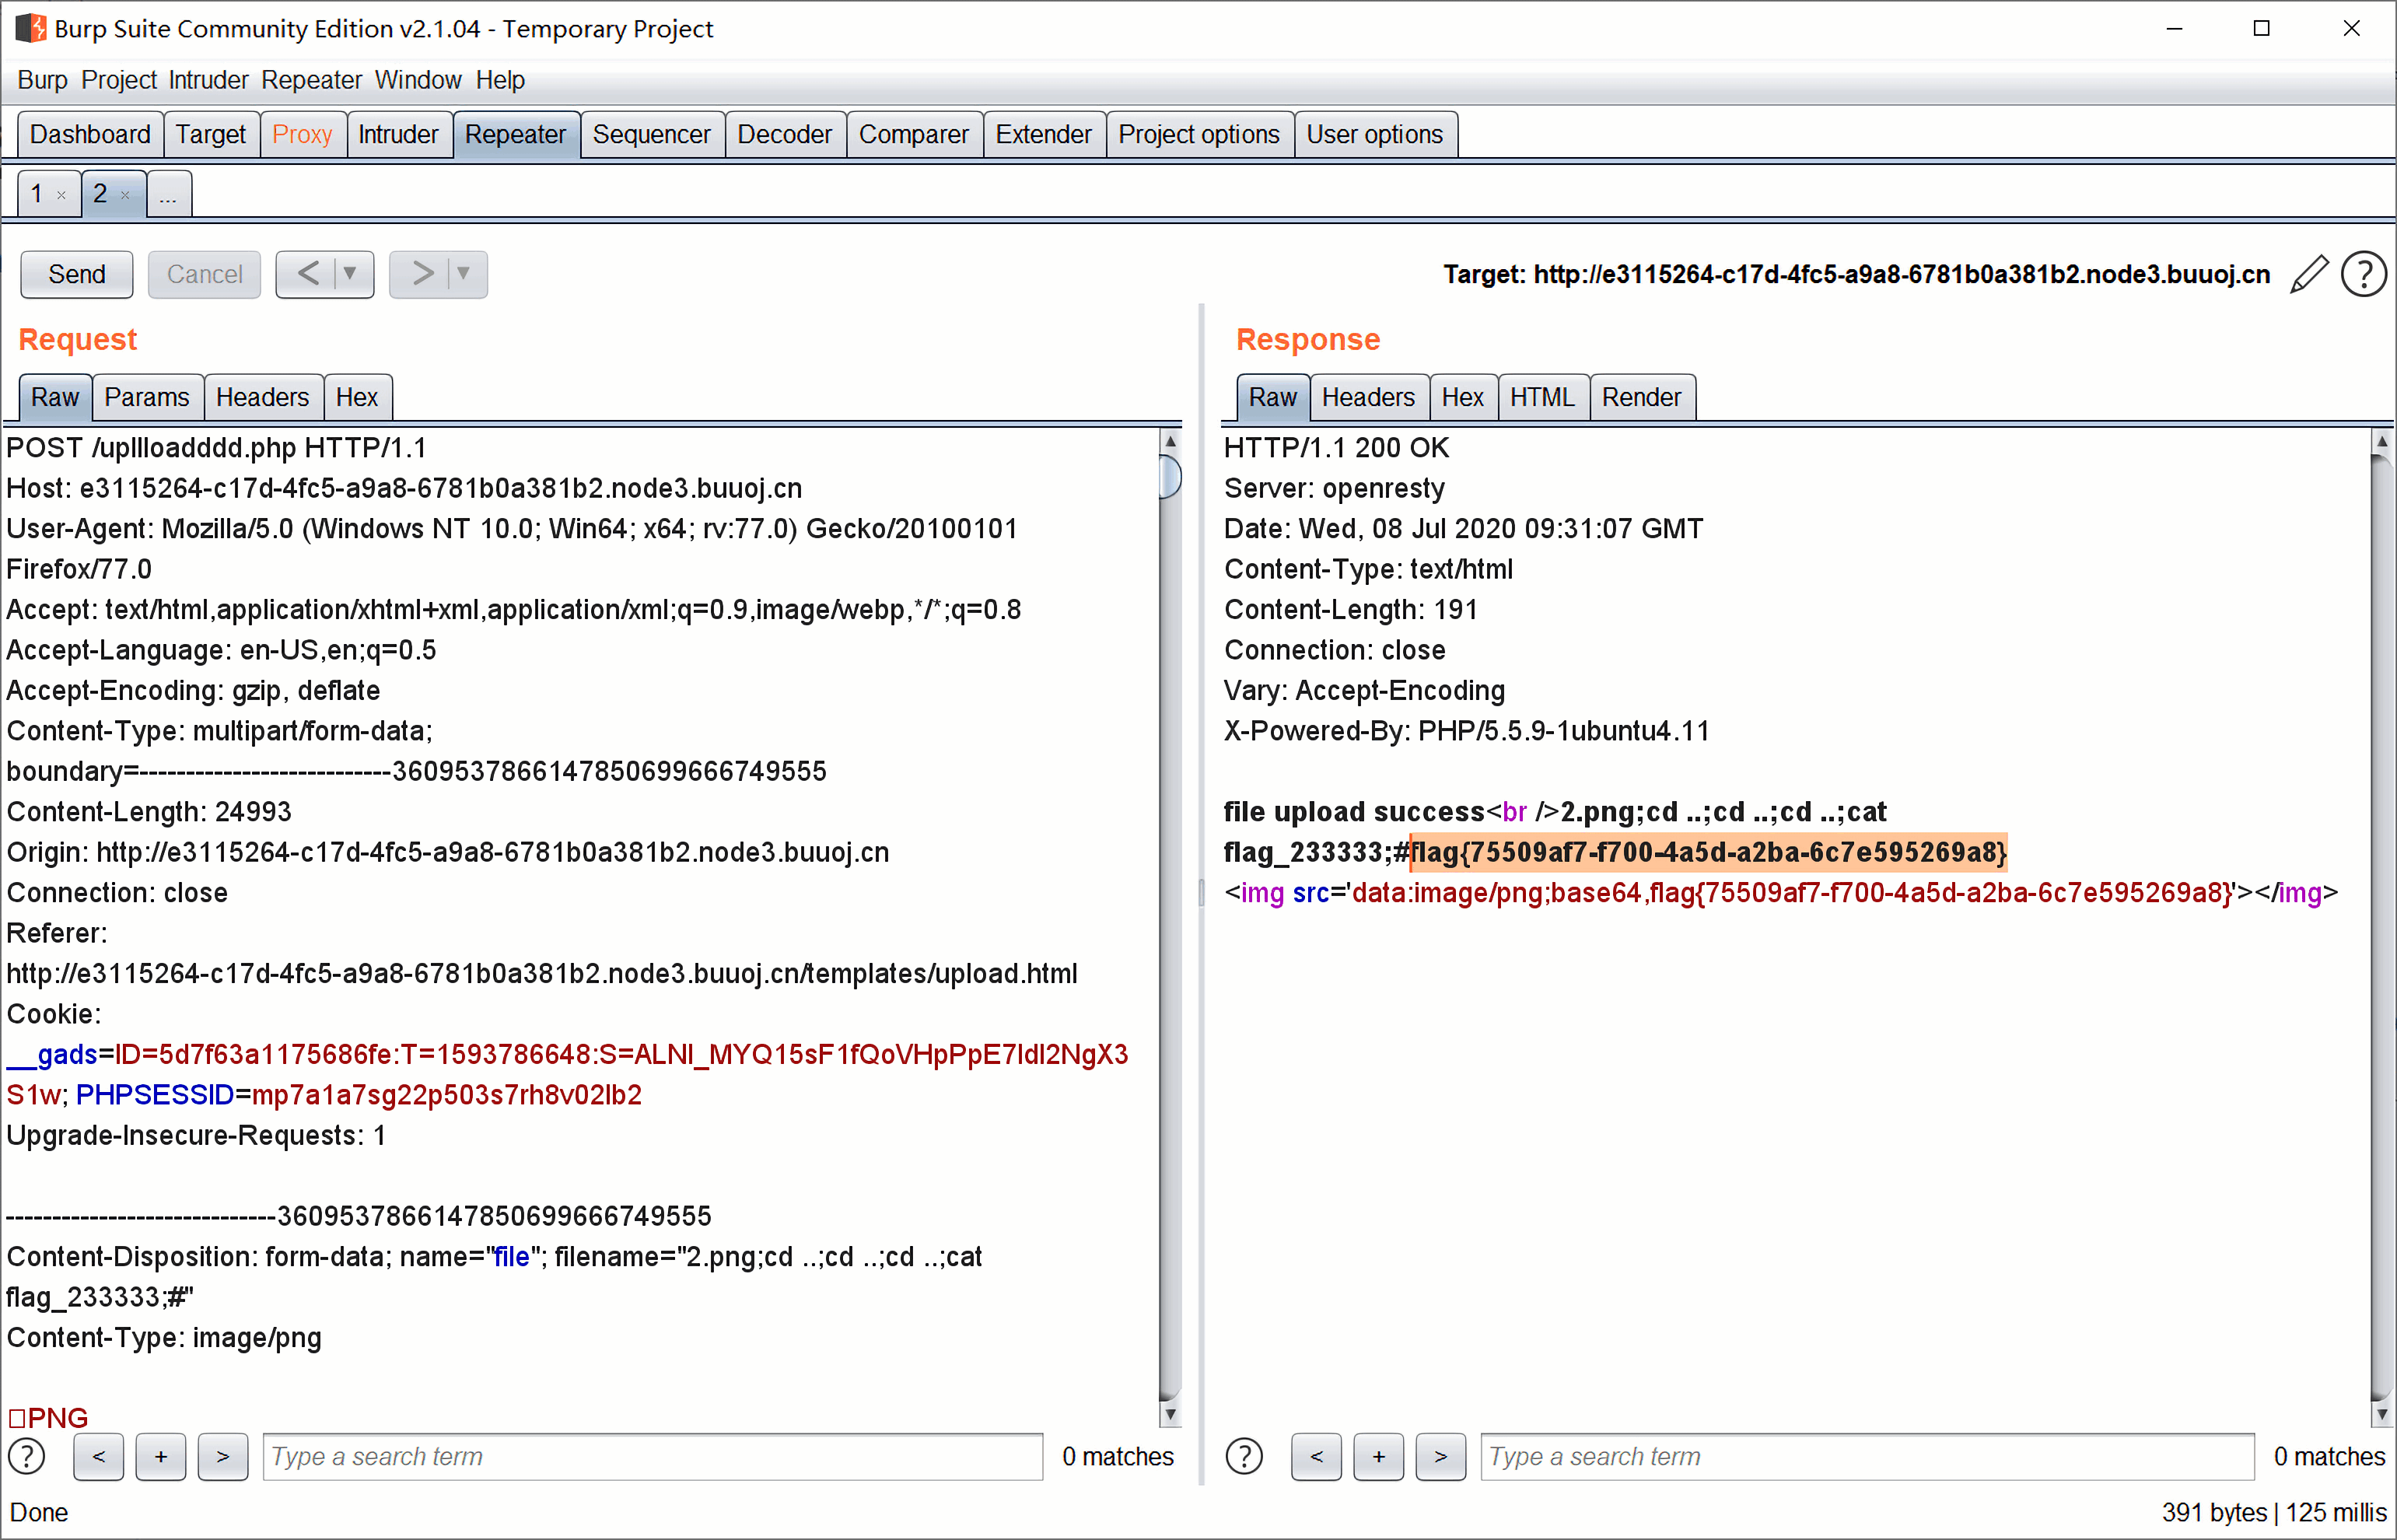Click the request search help icon
This screenshot has height=1540, width=2397.
coord(27,1456)
